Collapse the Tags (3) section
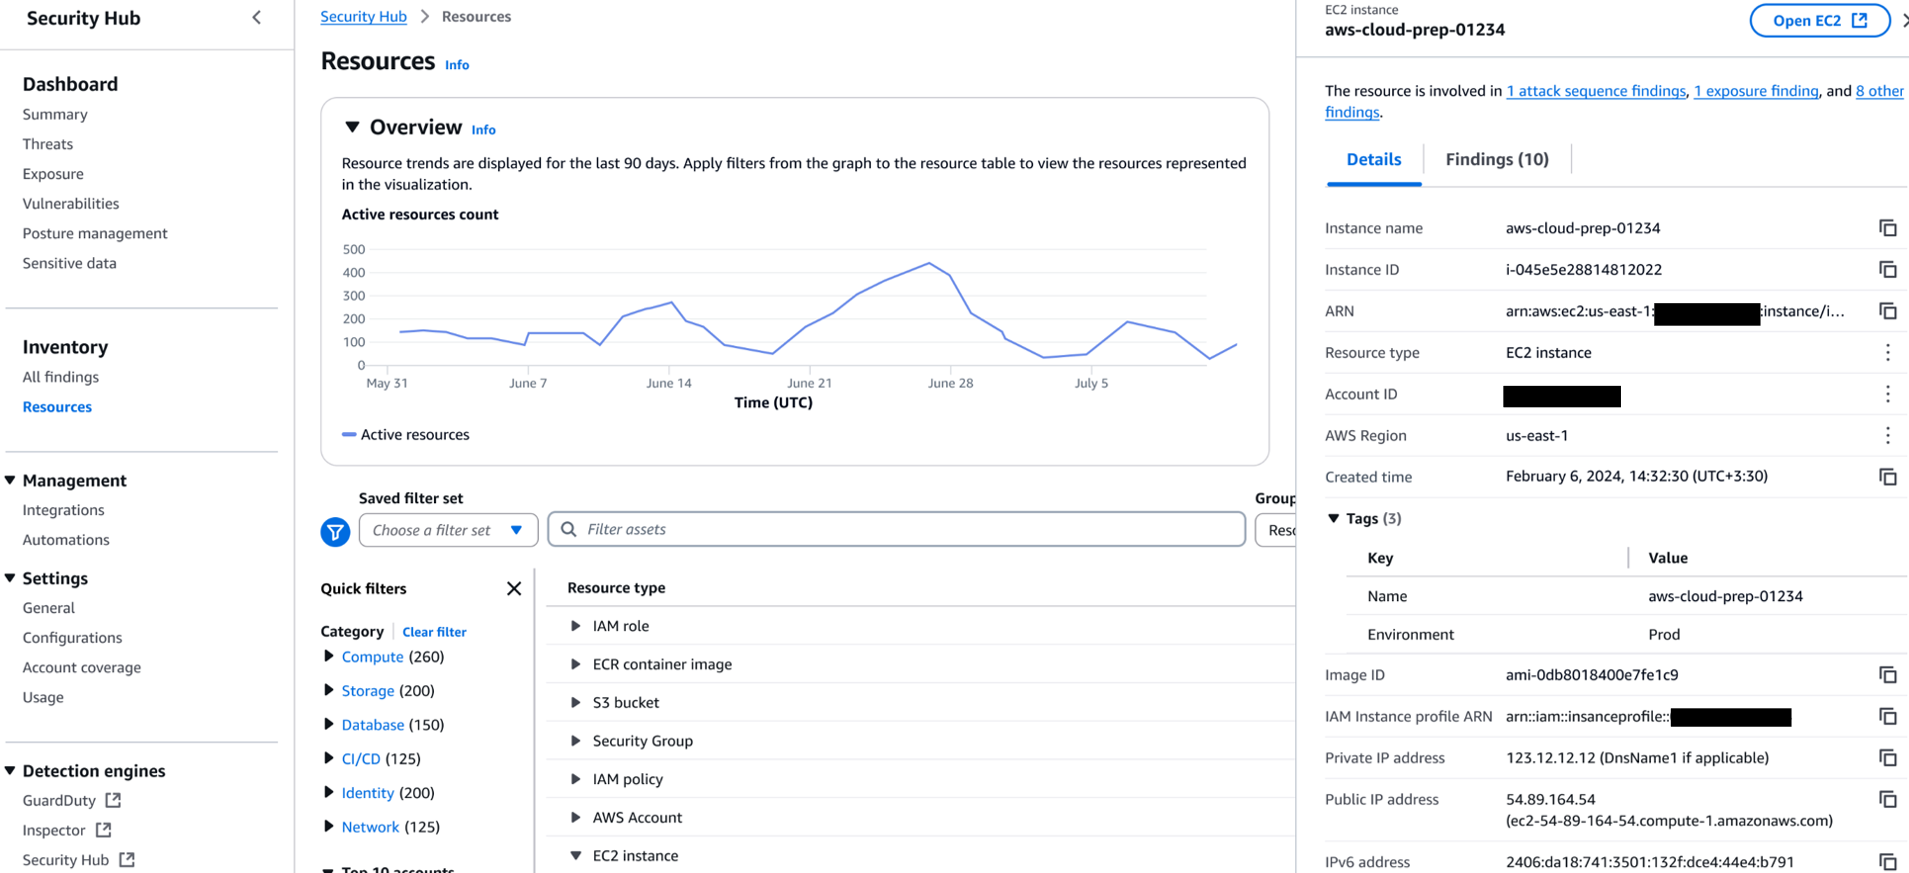 click(x=1333, y=518)
